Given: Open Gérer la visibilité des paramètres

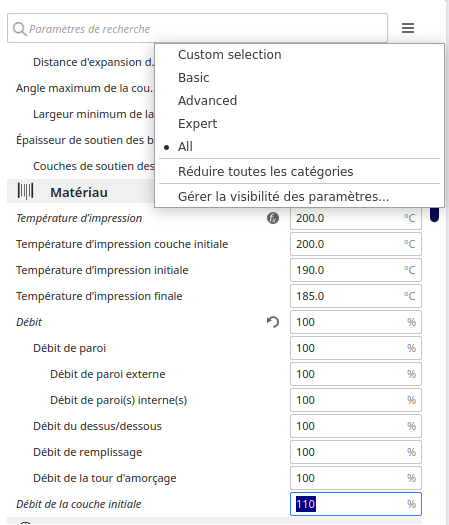Looking at the screenshot, I should (x=299, y=197).
